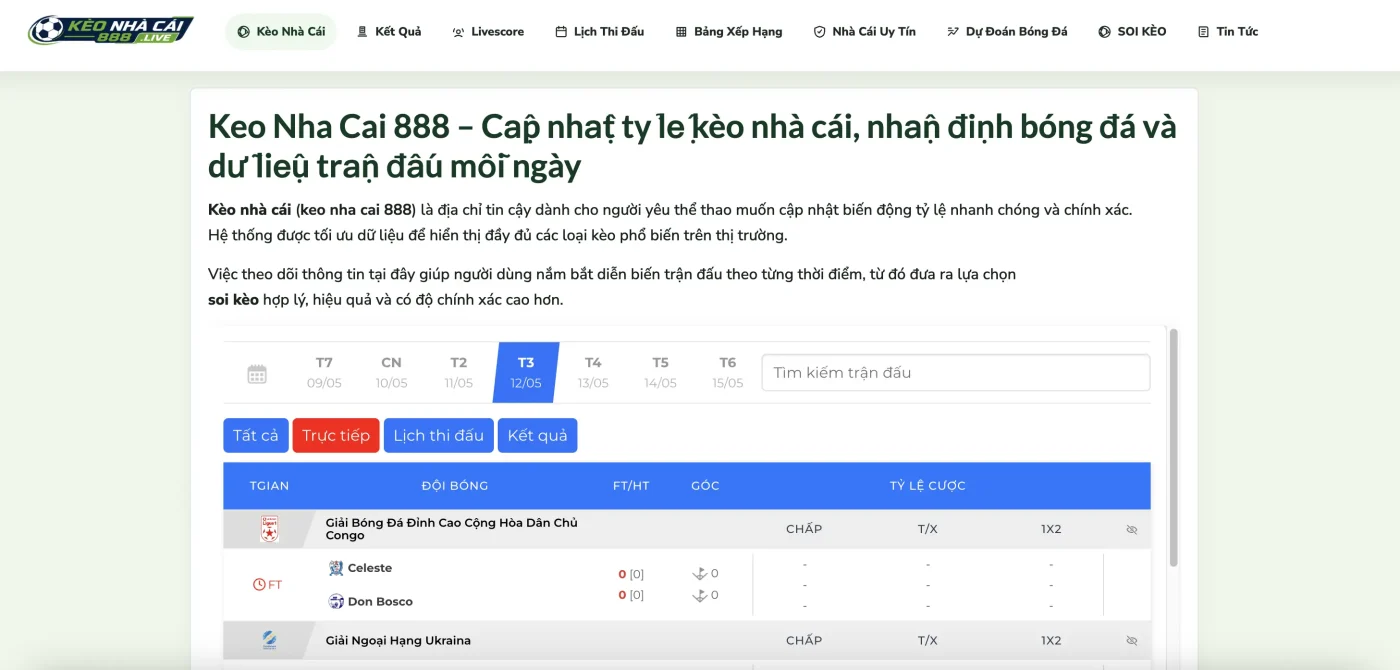The width and height of the screenshot is (1400, 670).
Task: Click the FT/HT column header
Action: click(631, 486)
